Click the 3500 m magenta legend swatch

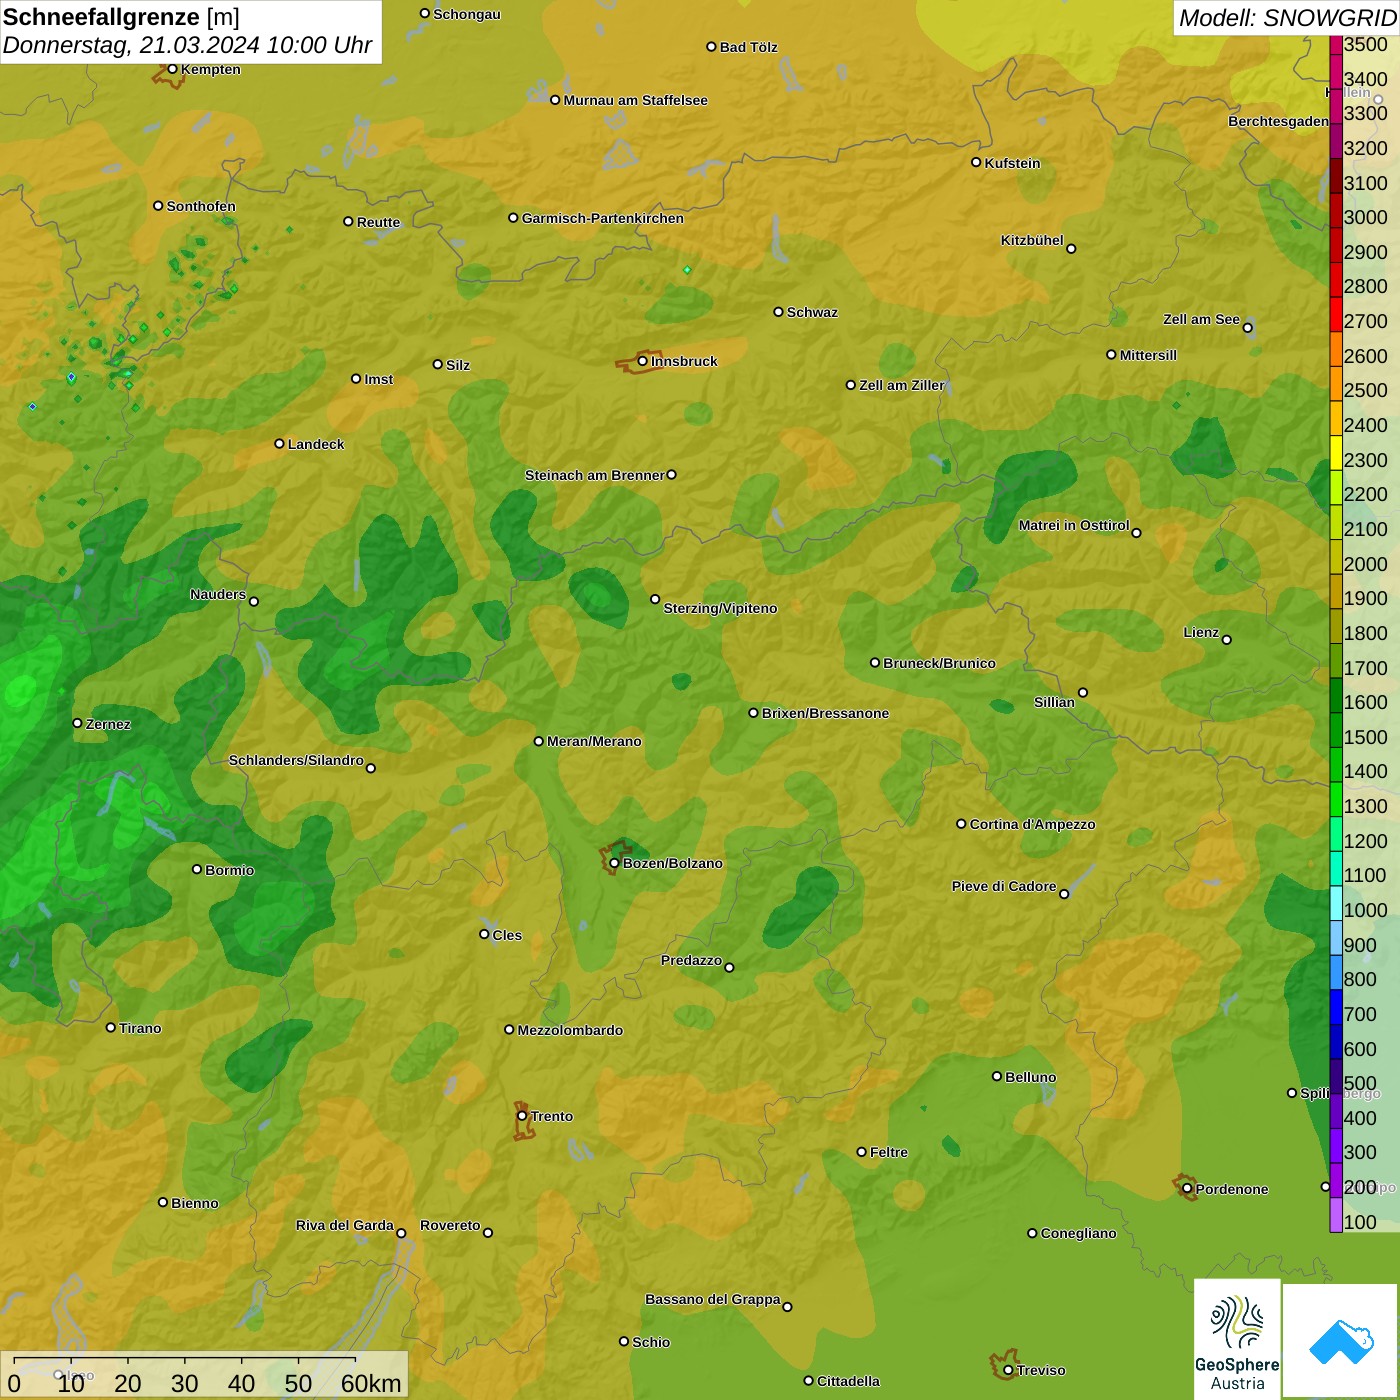[x=1336, y=44]
